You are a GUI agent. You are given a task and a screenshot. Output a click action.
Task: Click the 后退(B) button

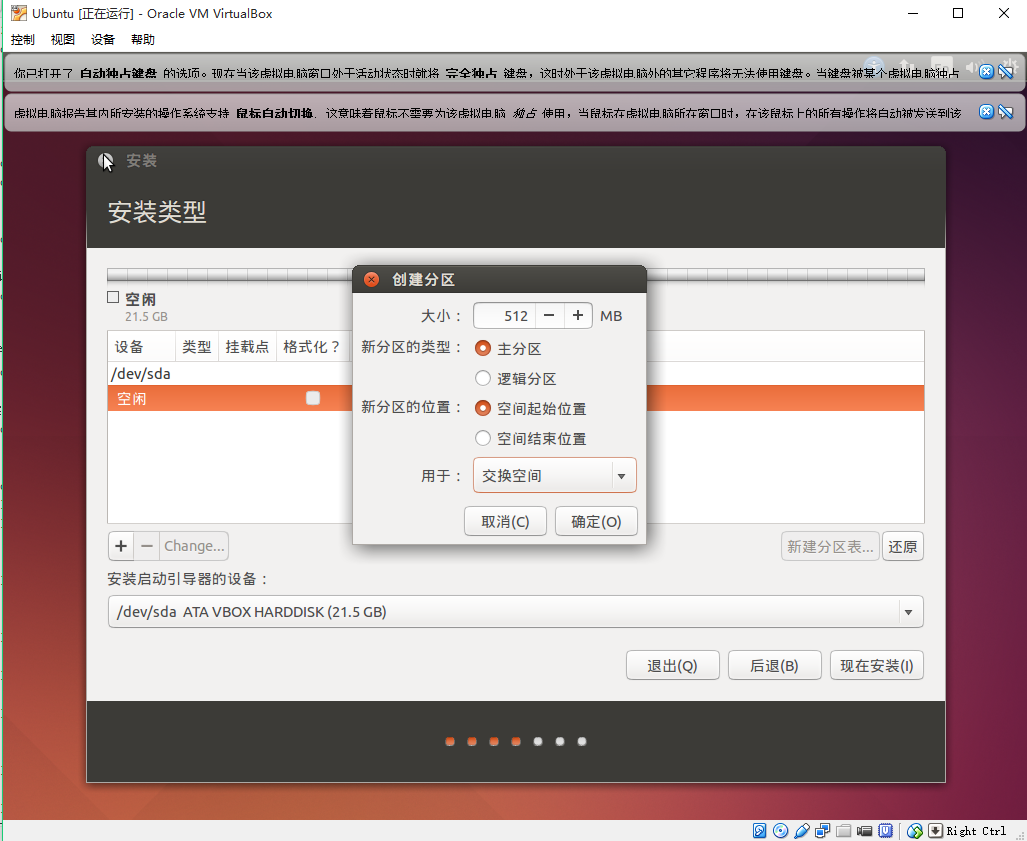pos(774,665)
